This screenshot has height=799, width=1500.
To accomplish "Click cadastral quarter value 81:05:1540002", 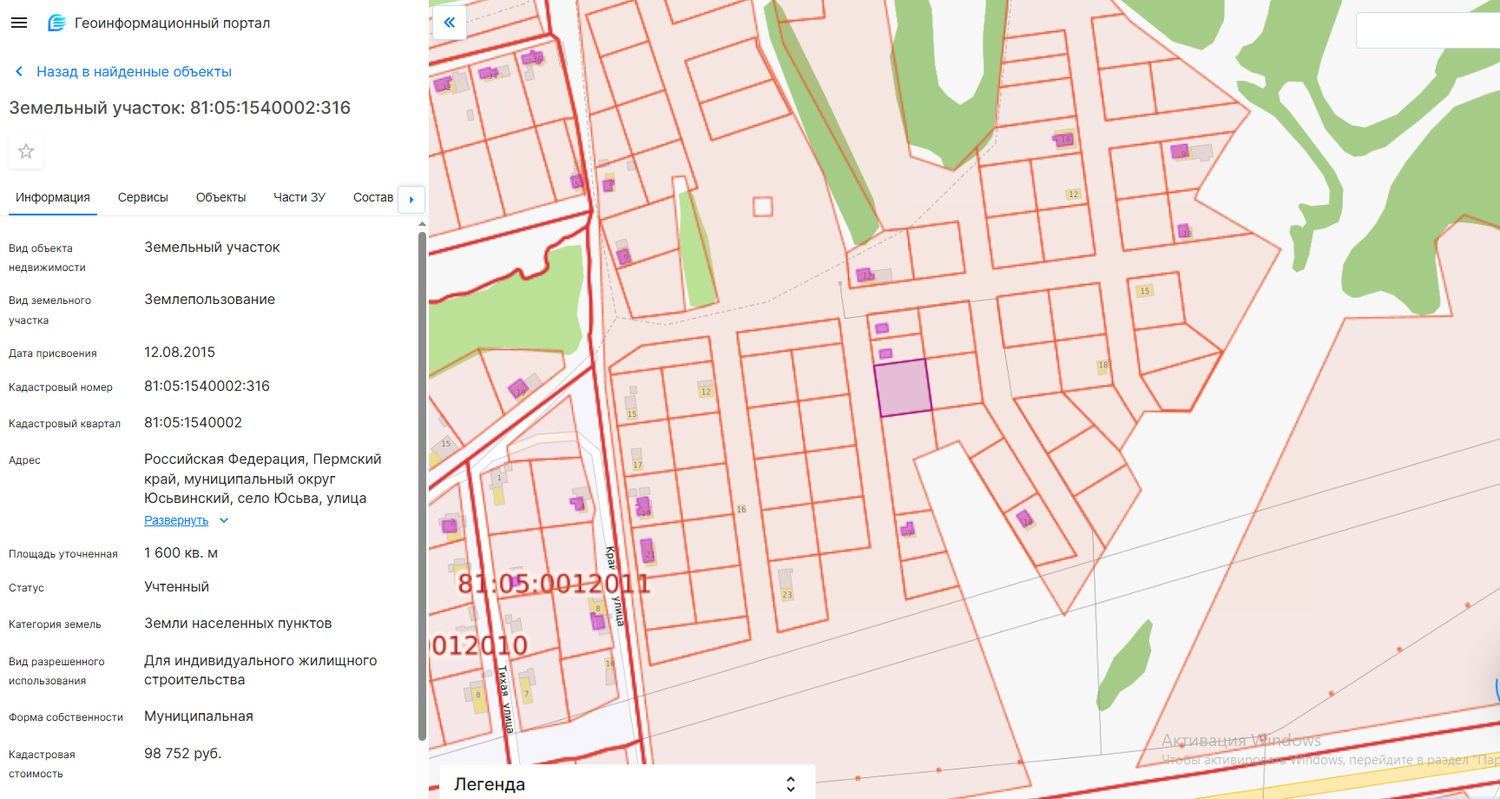I will coord(193,422).
